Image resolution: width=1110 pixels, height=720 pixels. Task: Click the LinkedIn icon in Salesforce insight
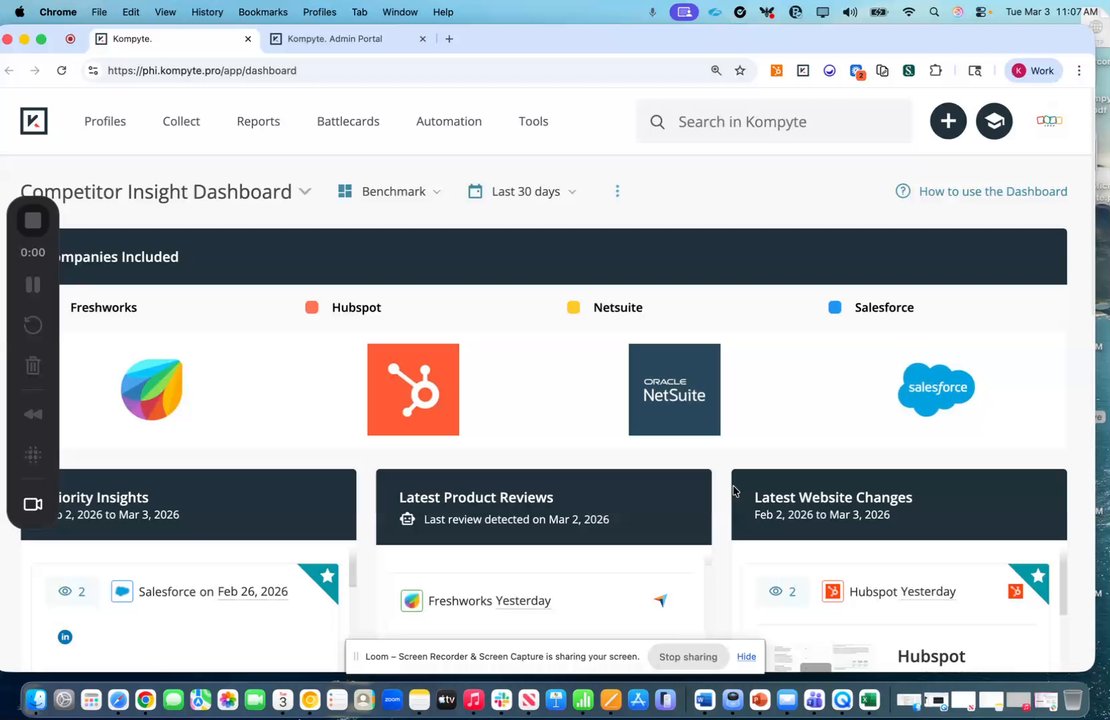65,636
